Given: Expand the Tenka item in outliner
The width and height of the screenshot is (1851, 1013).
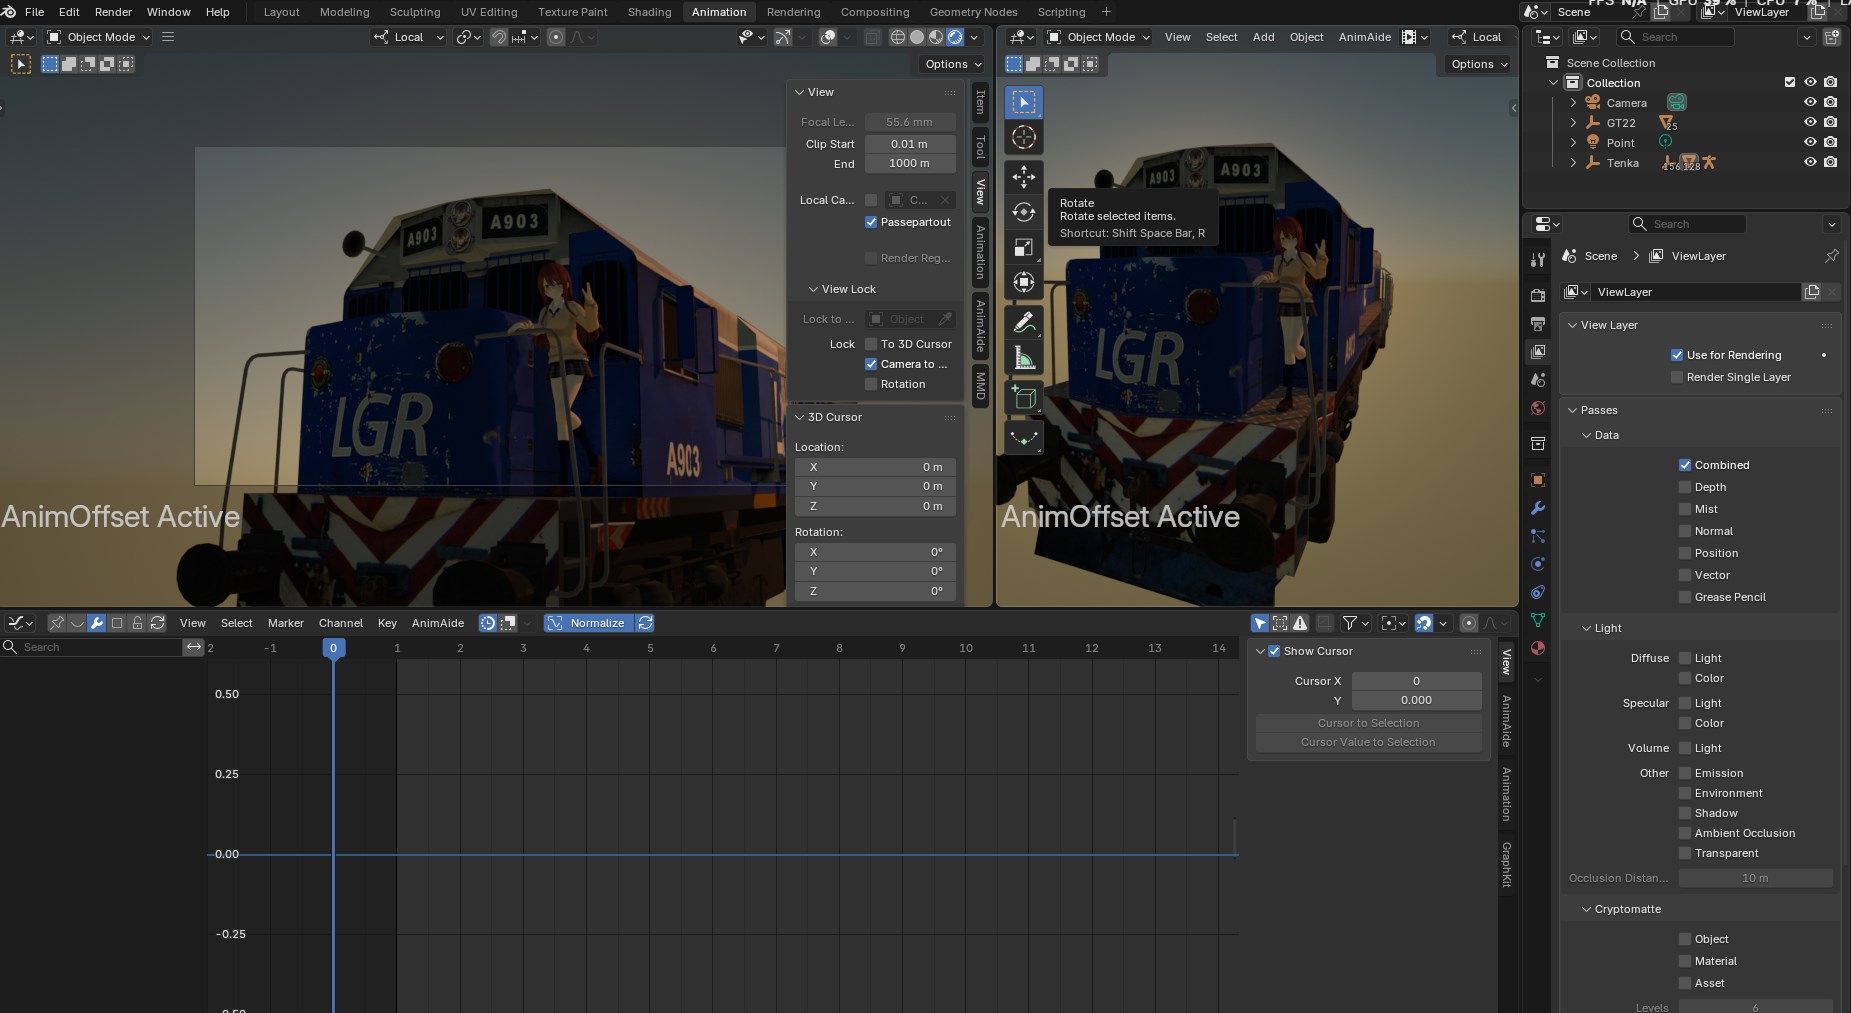Looking at the screenshot, I should [1573, 163].
